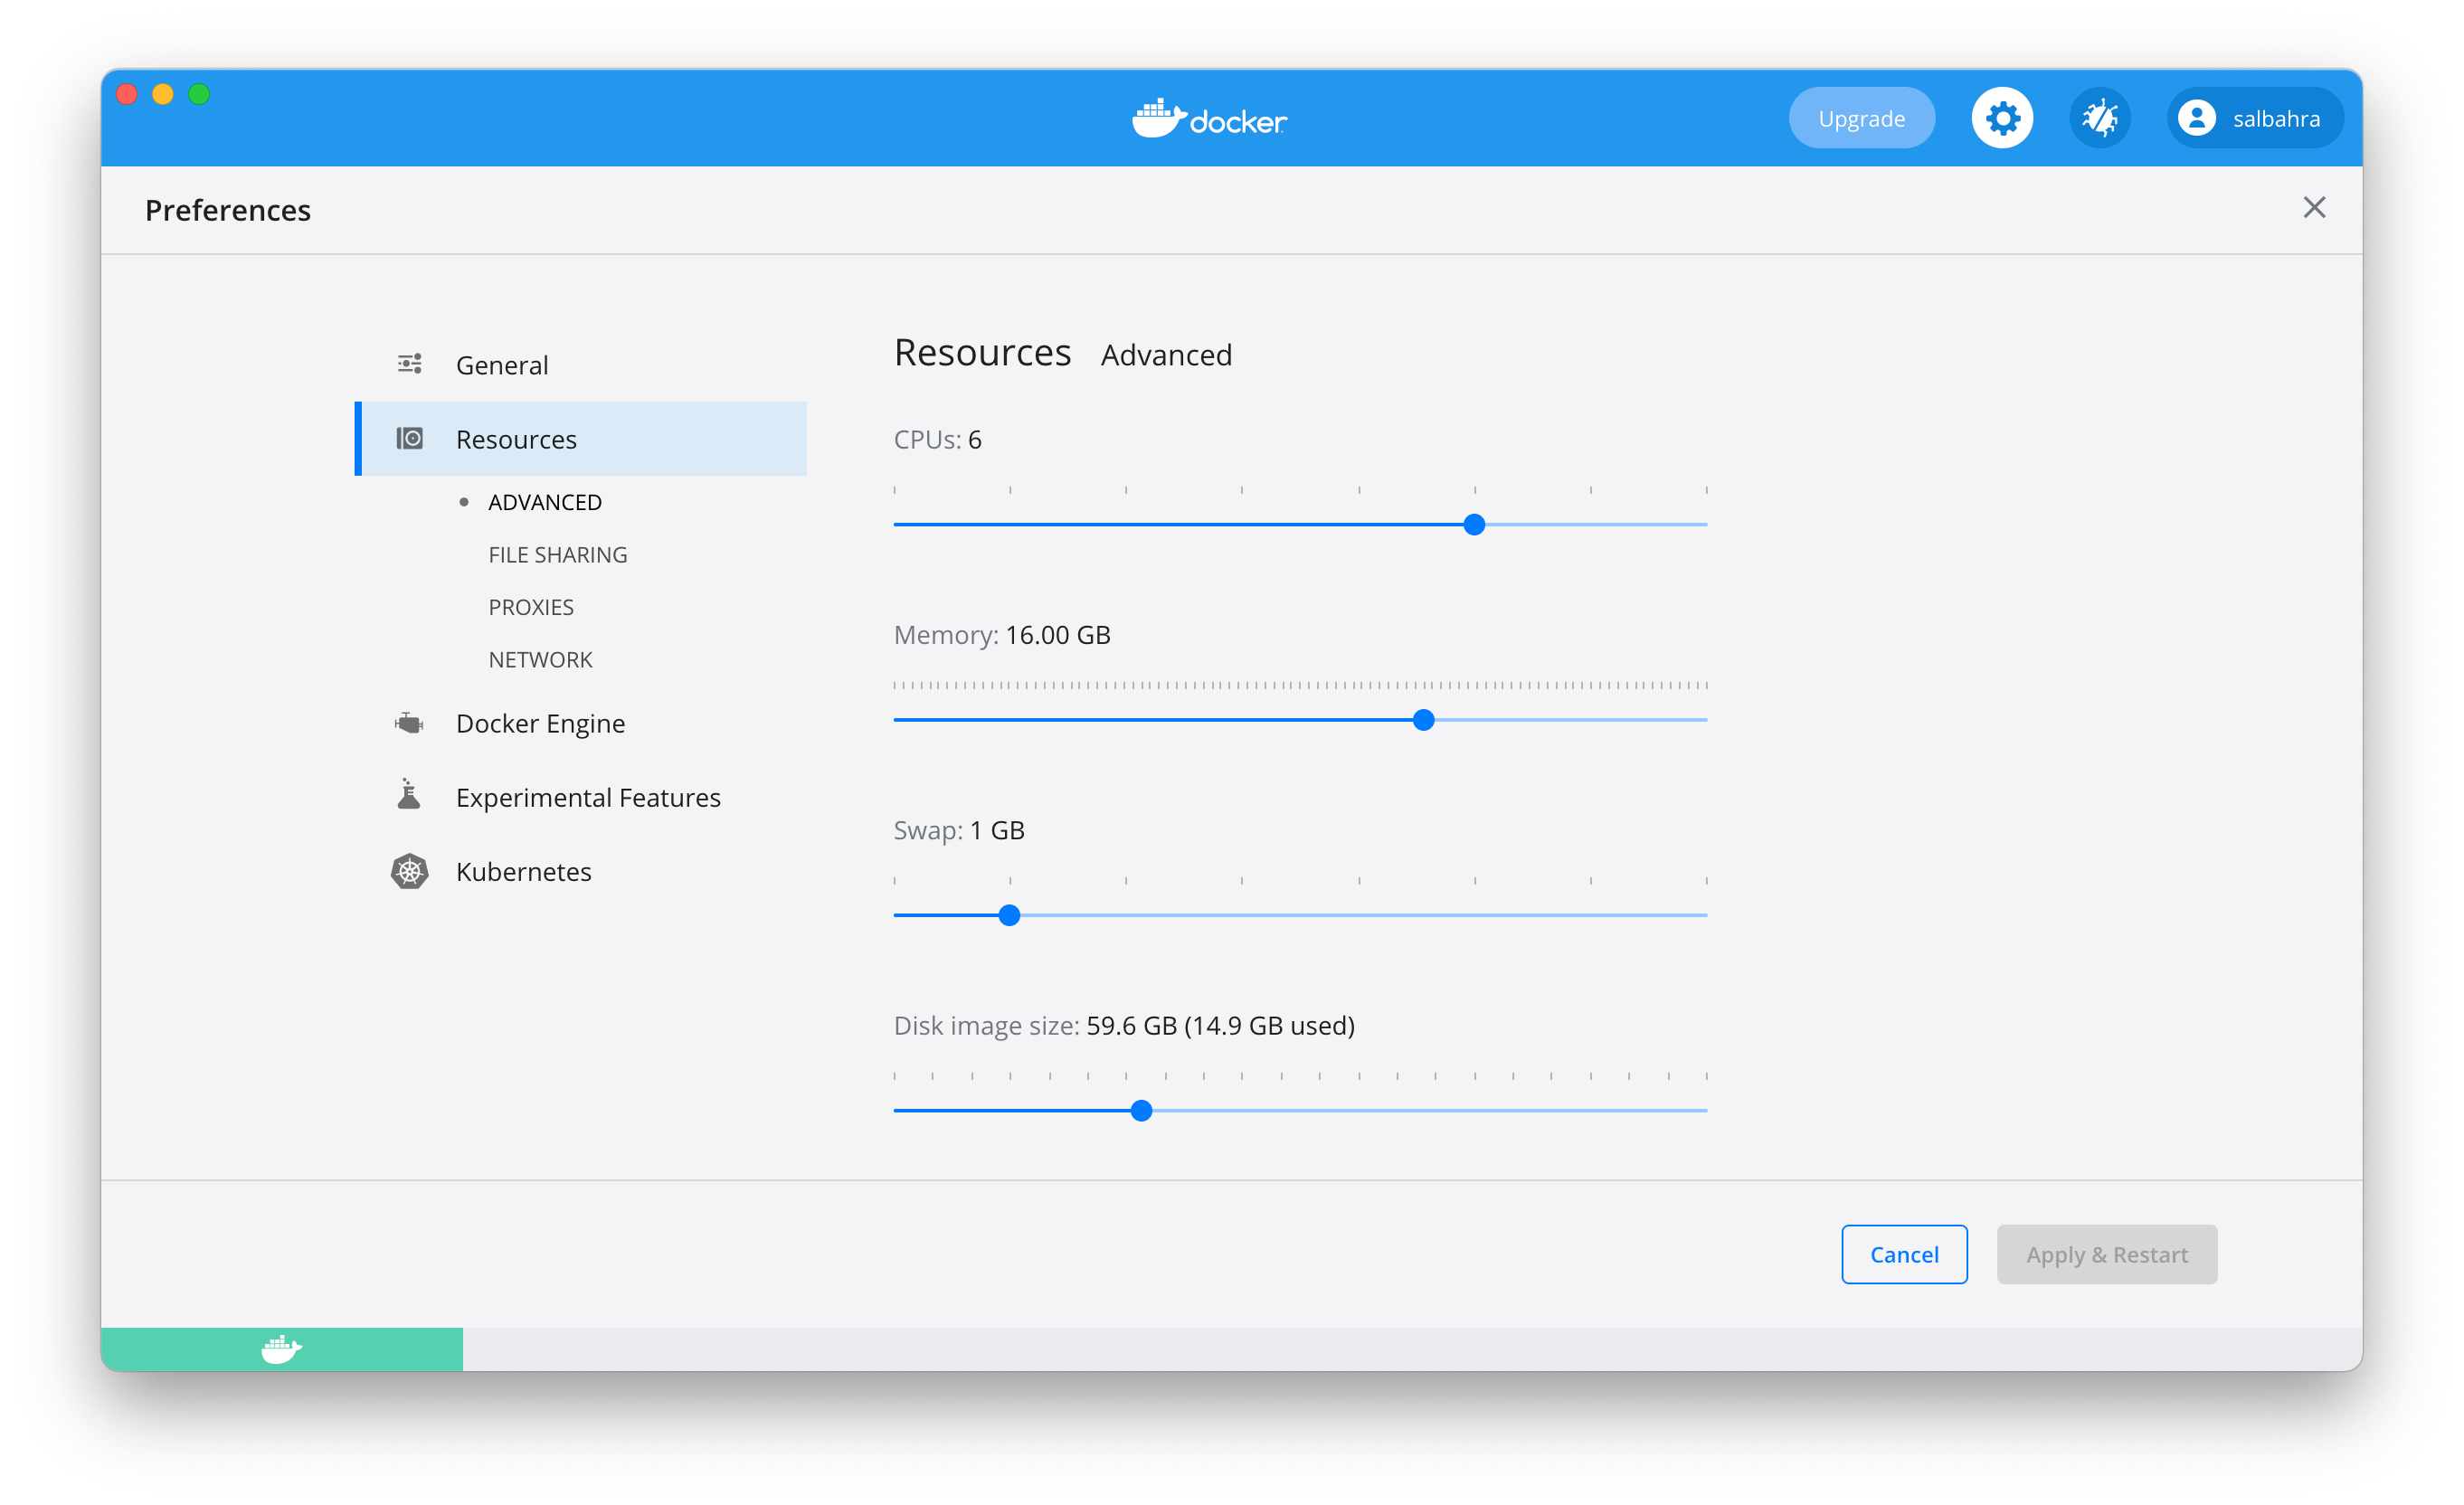Open Docker Engine settings
2464x1505 pixels.
point(580,723)
